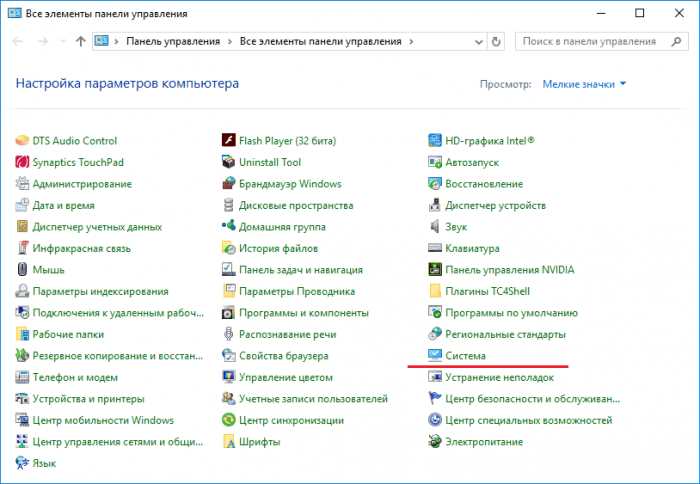Open Подключения к удаленным рабоч... link

(118, 313)
